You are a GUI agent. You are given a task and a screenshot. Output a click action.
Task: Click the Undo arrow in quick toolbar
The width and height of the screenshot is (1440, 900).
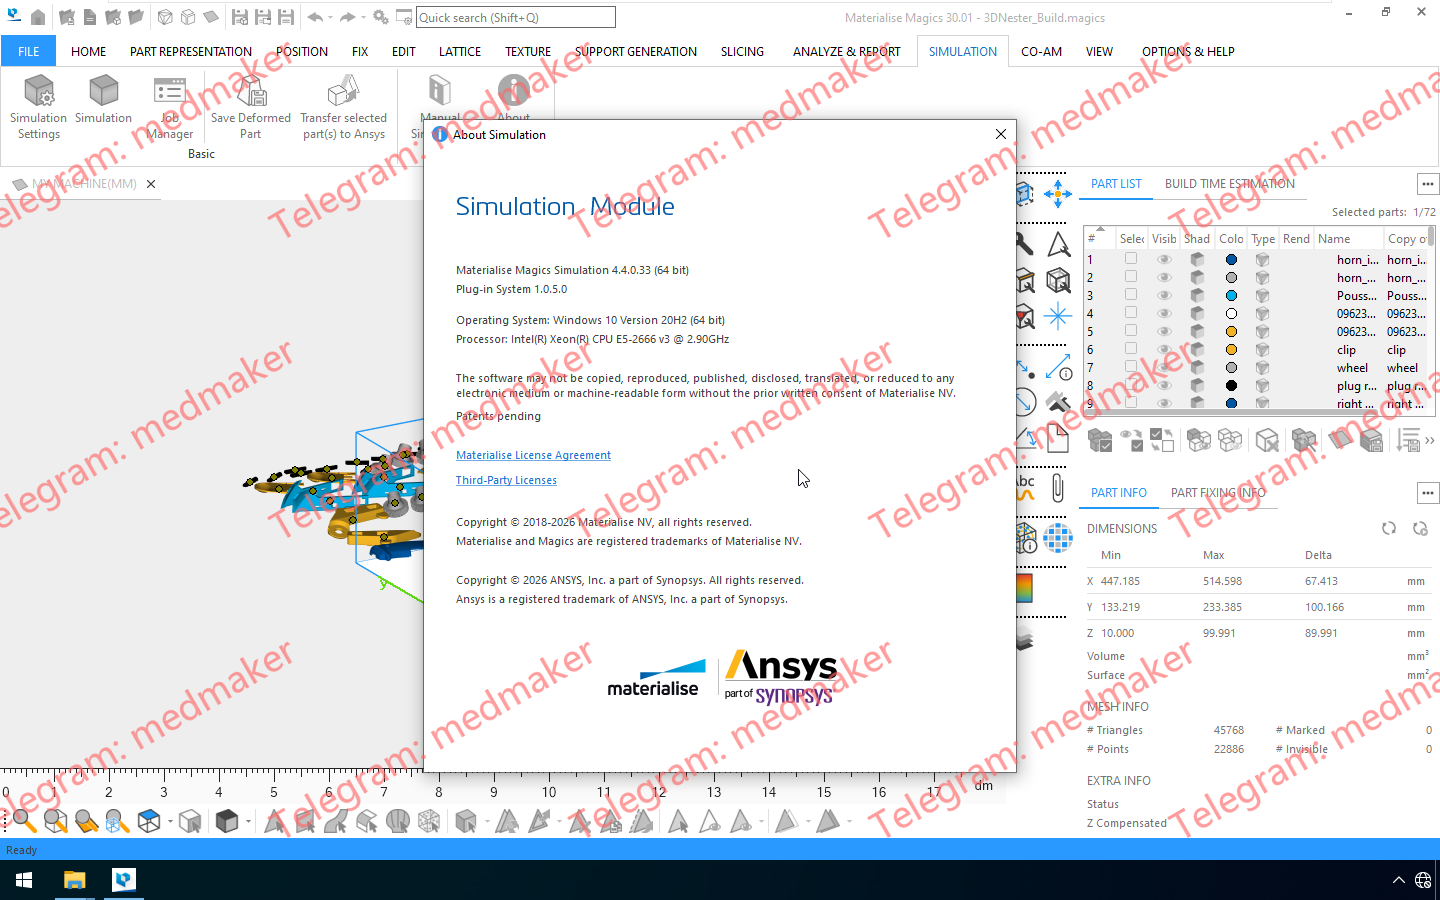(x=314, y=17)
